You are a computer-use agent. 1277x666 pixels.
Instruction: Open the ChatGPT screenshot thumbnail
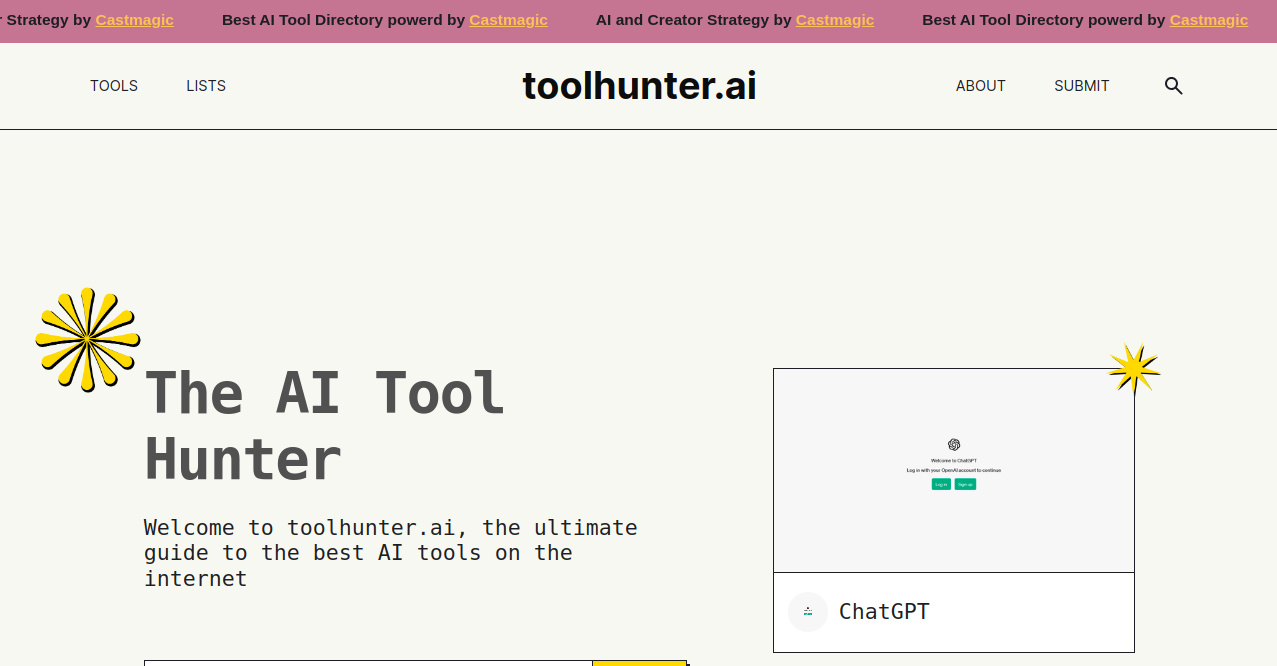[954, 470]
